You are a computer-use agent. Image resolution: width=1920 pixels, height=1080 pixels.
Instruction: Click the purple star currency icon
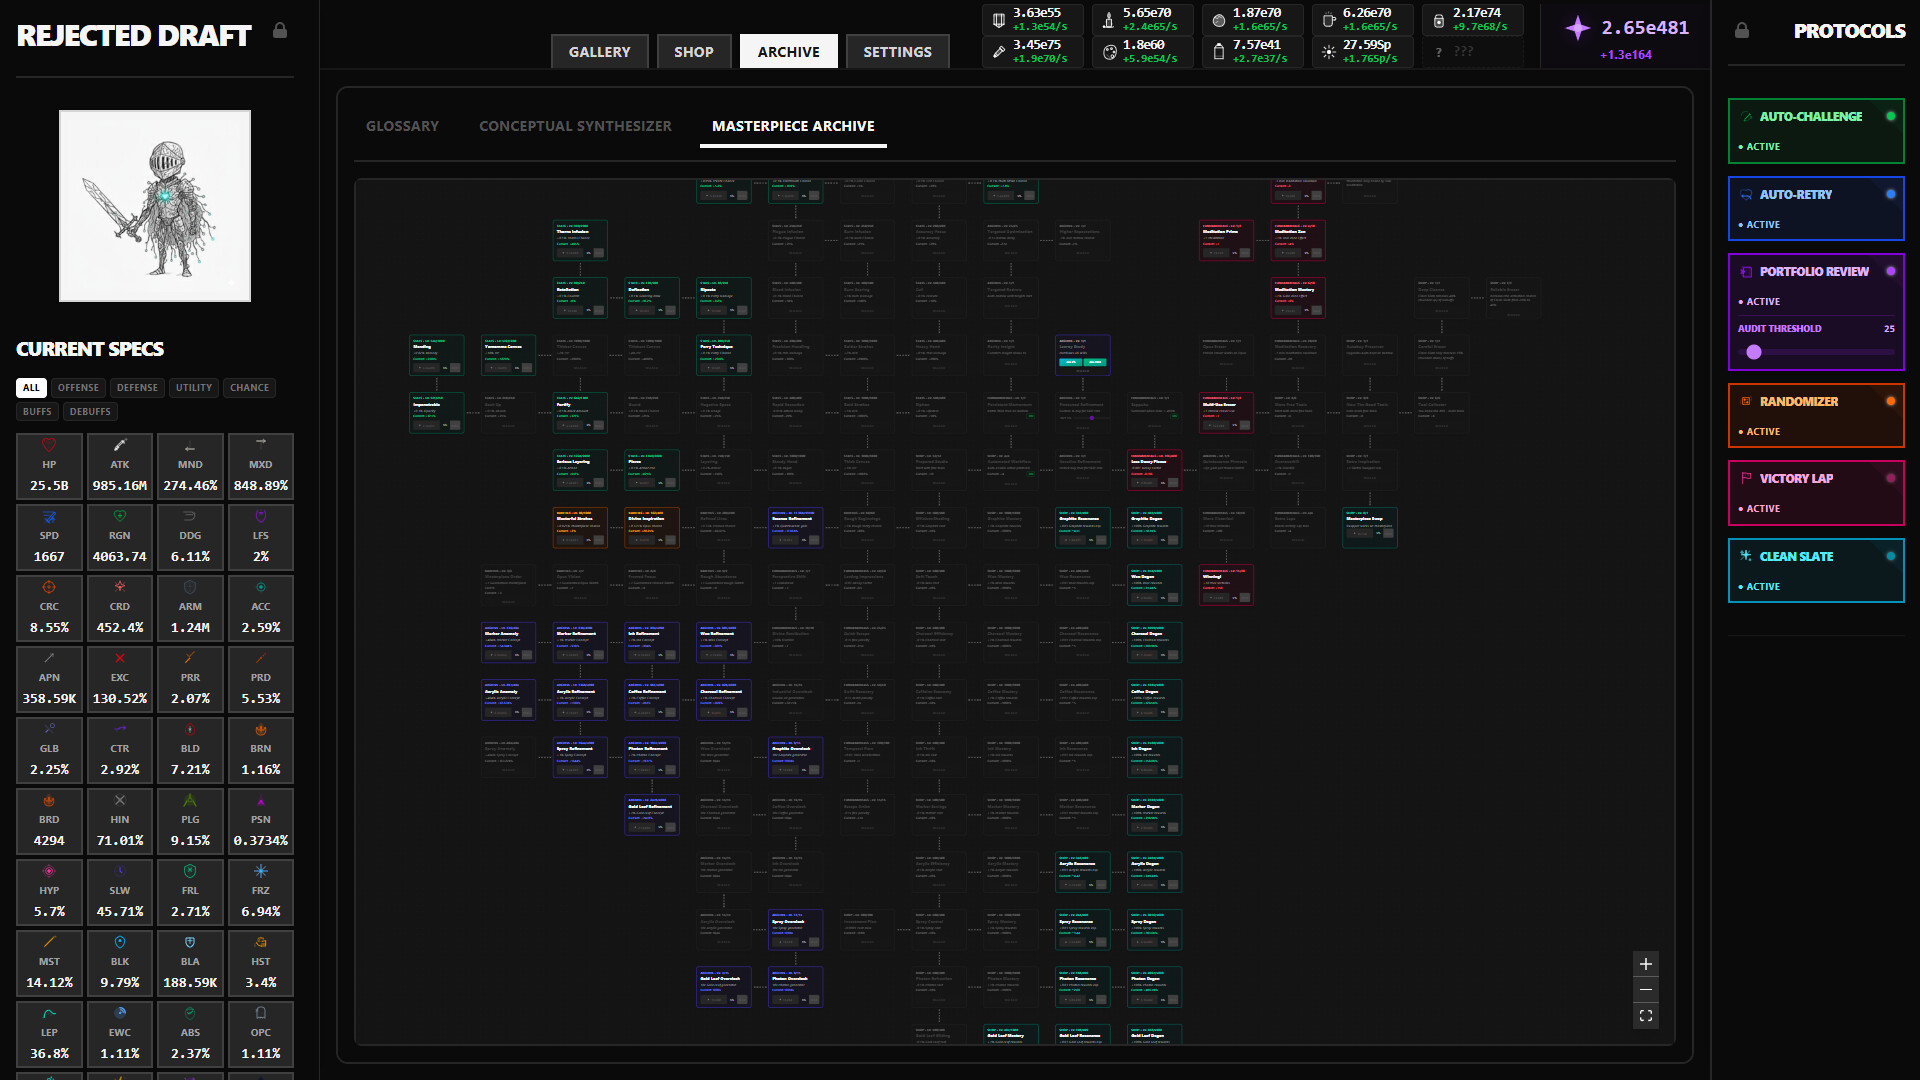(x=1578, y=28)
